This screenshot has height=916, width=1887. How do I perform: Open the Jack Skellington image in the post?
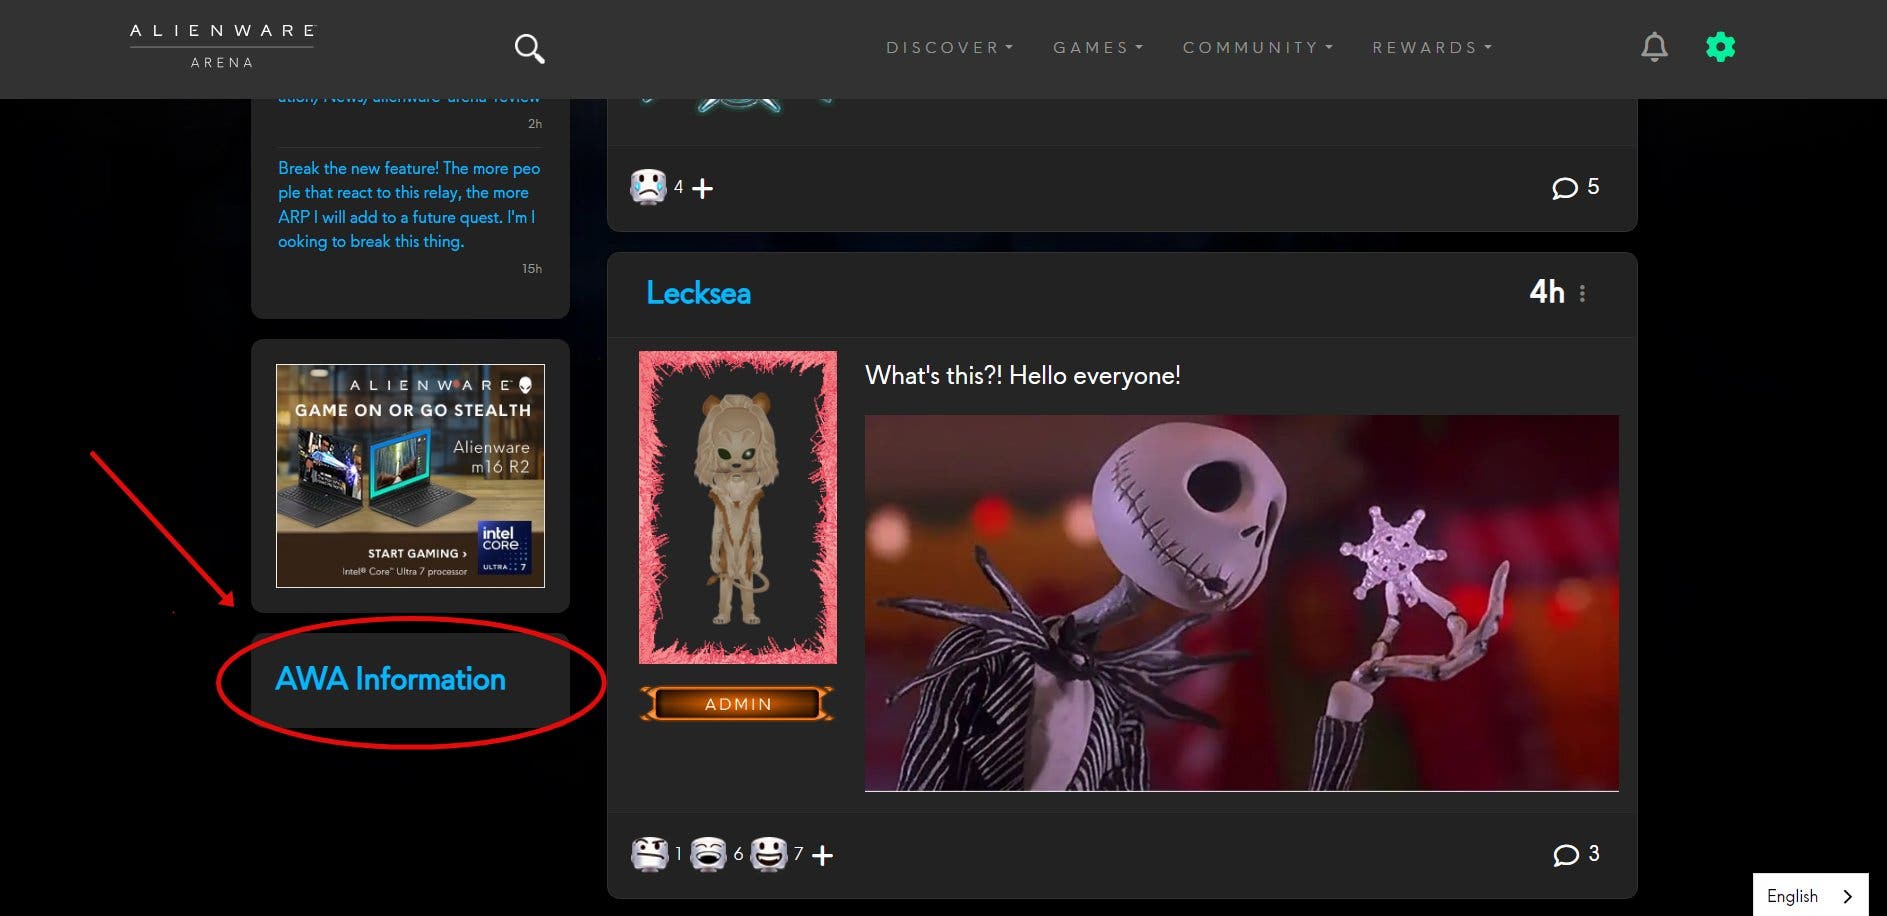pyautogui.click(x=1241, y=603)
